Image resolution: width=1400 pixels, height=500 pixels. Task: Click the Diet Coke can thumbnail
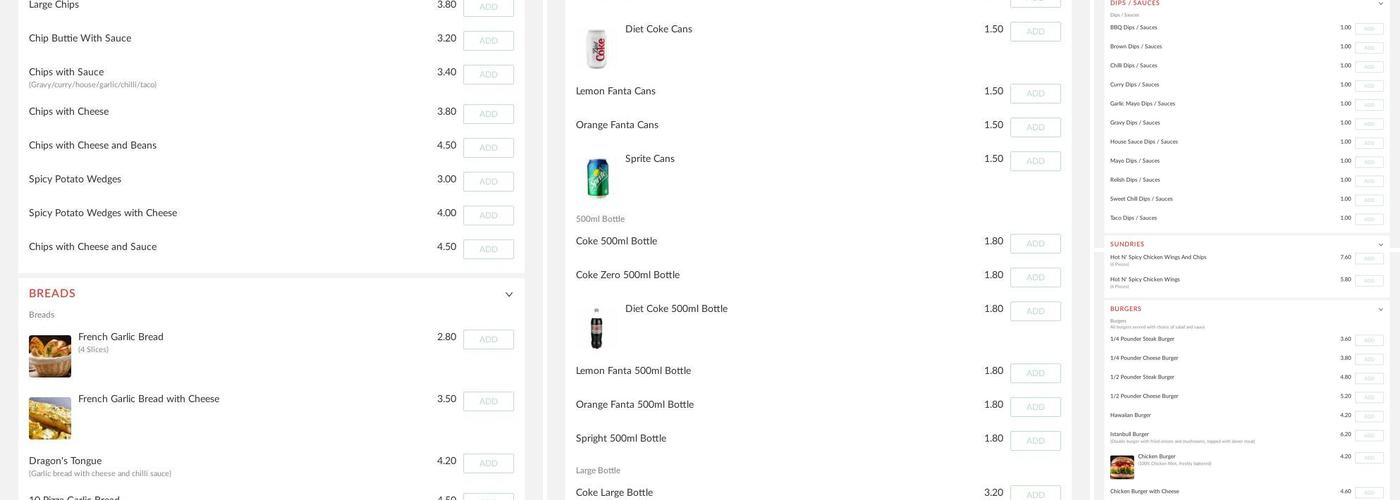(596, 49)
